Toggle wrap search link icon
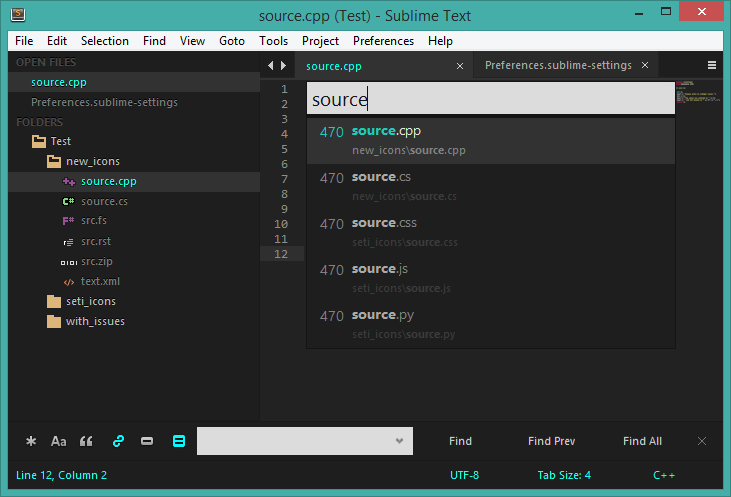Screen dimensions: 731x497 [x=118, y=441]
